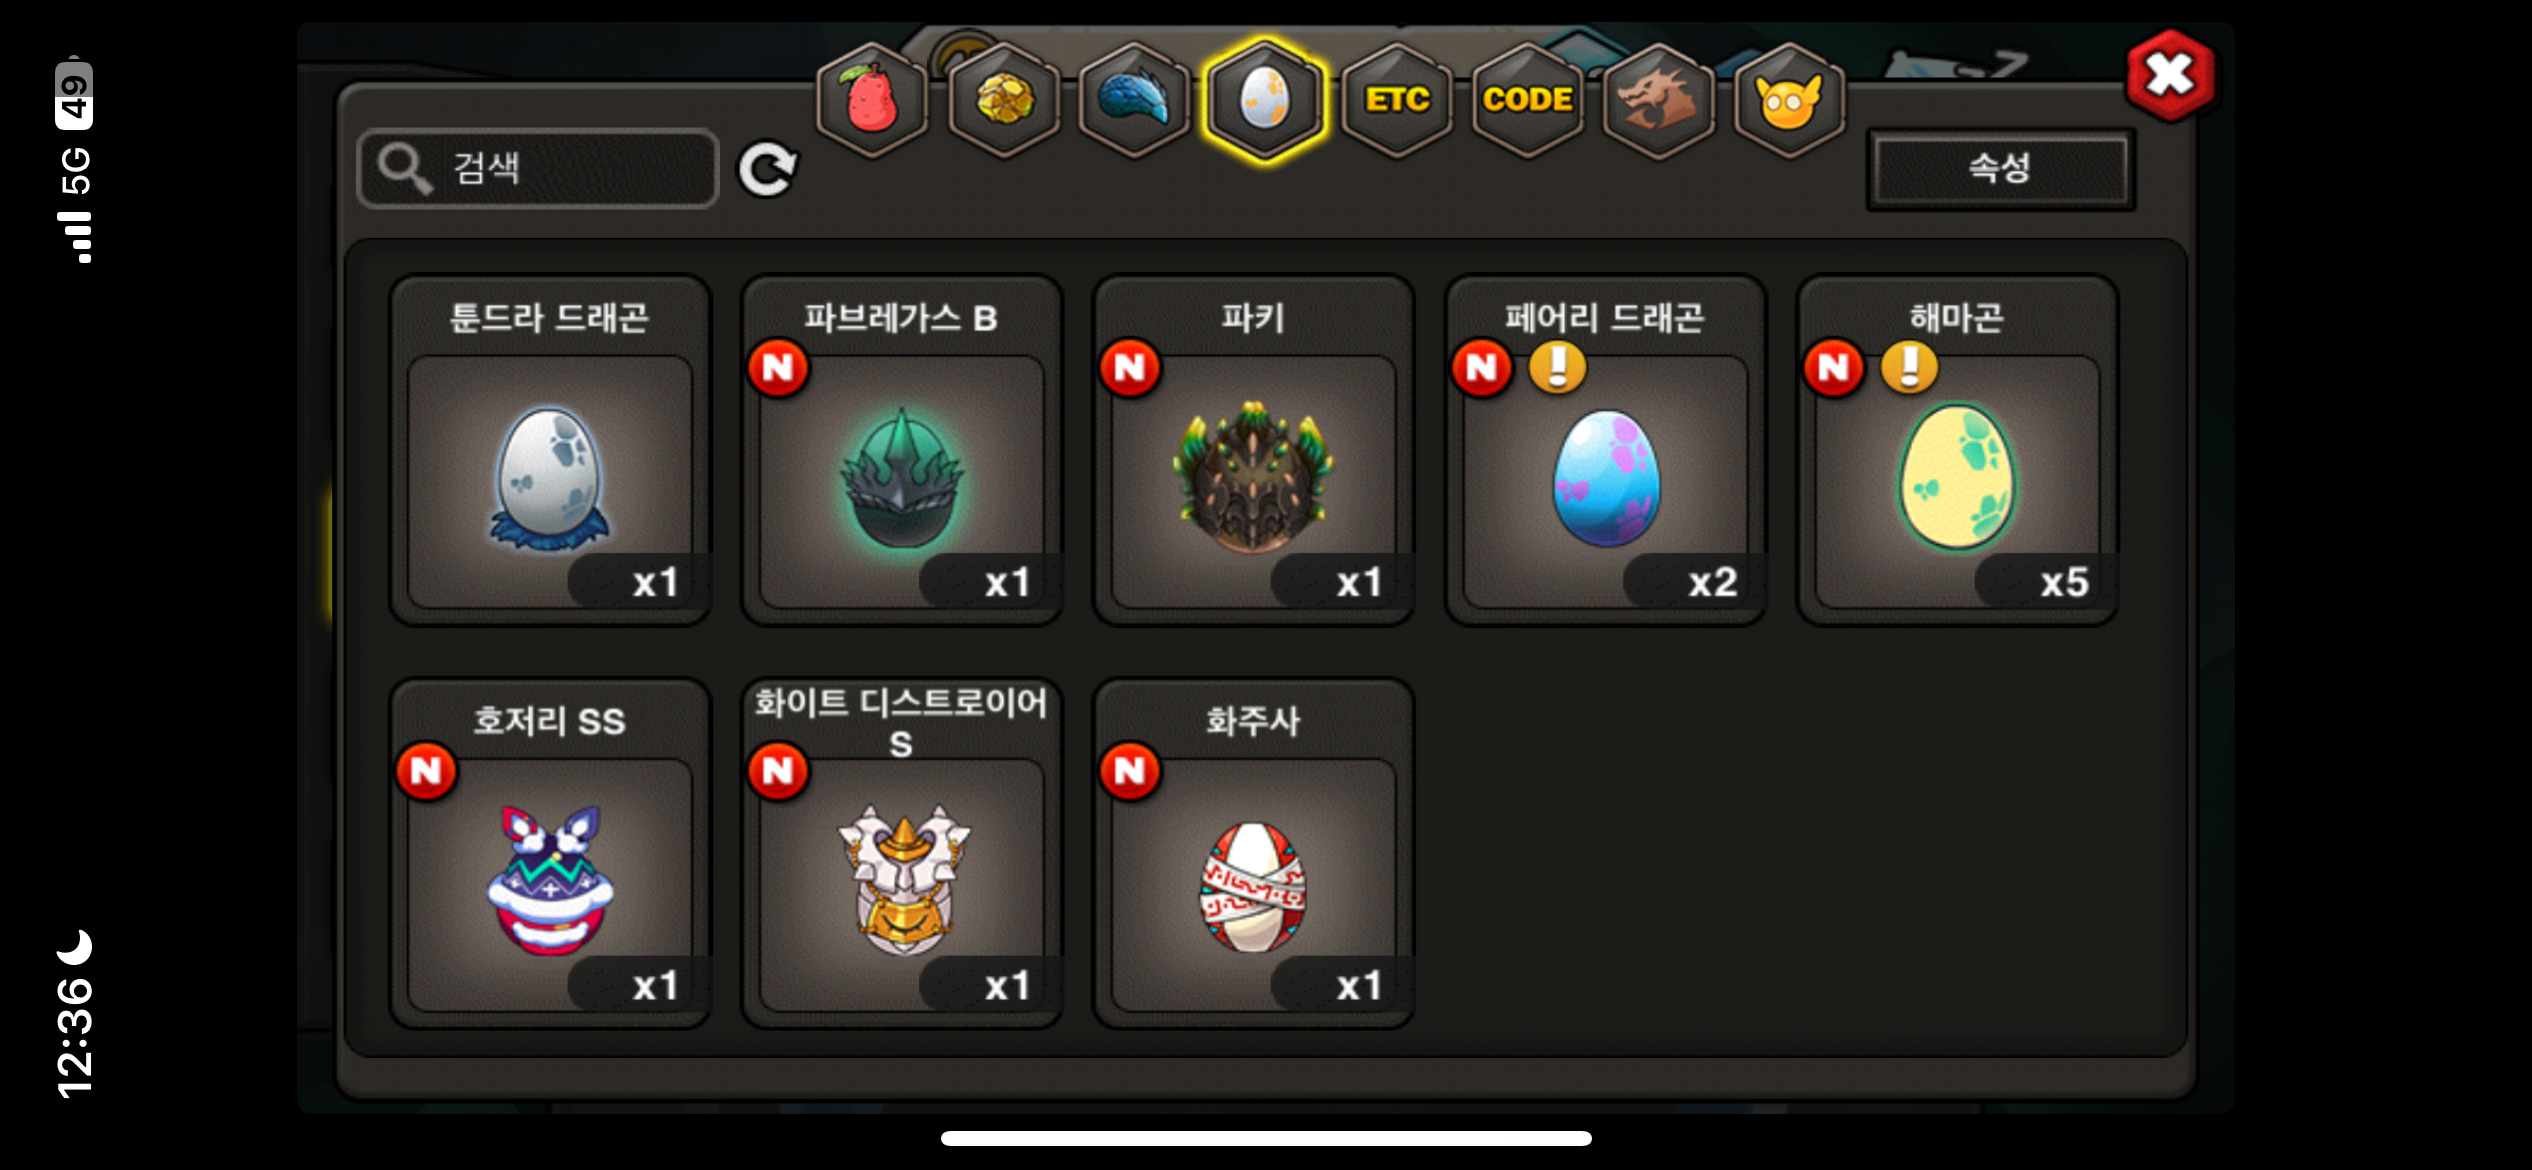Select the highlighted egg category tab

point(1265,99)
